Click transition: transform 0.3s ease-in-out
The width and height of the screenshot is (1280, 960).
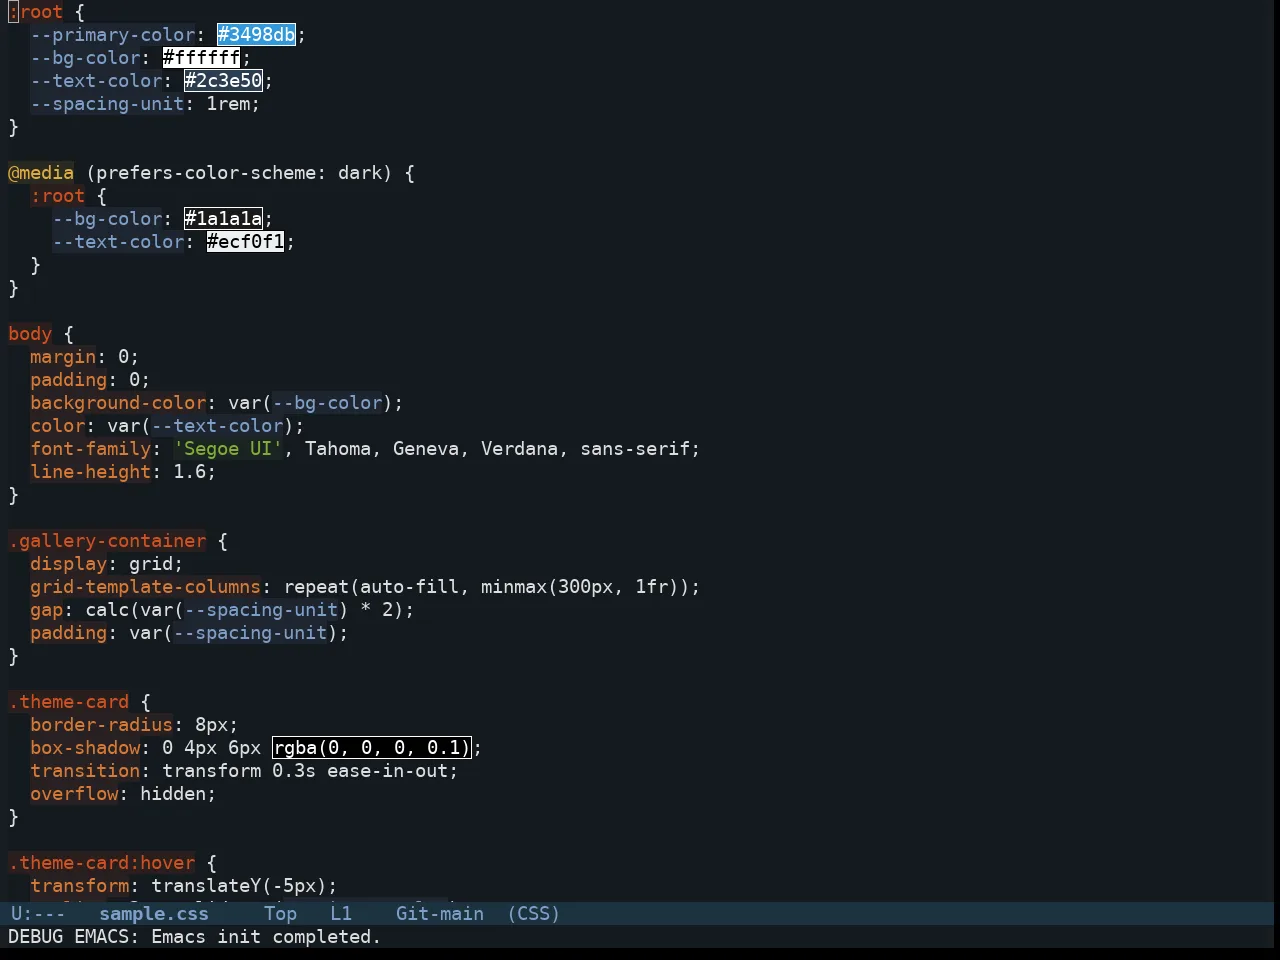coord(244,771)
